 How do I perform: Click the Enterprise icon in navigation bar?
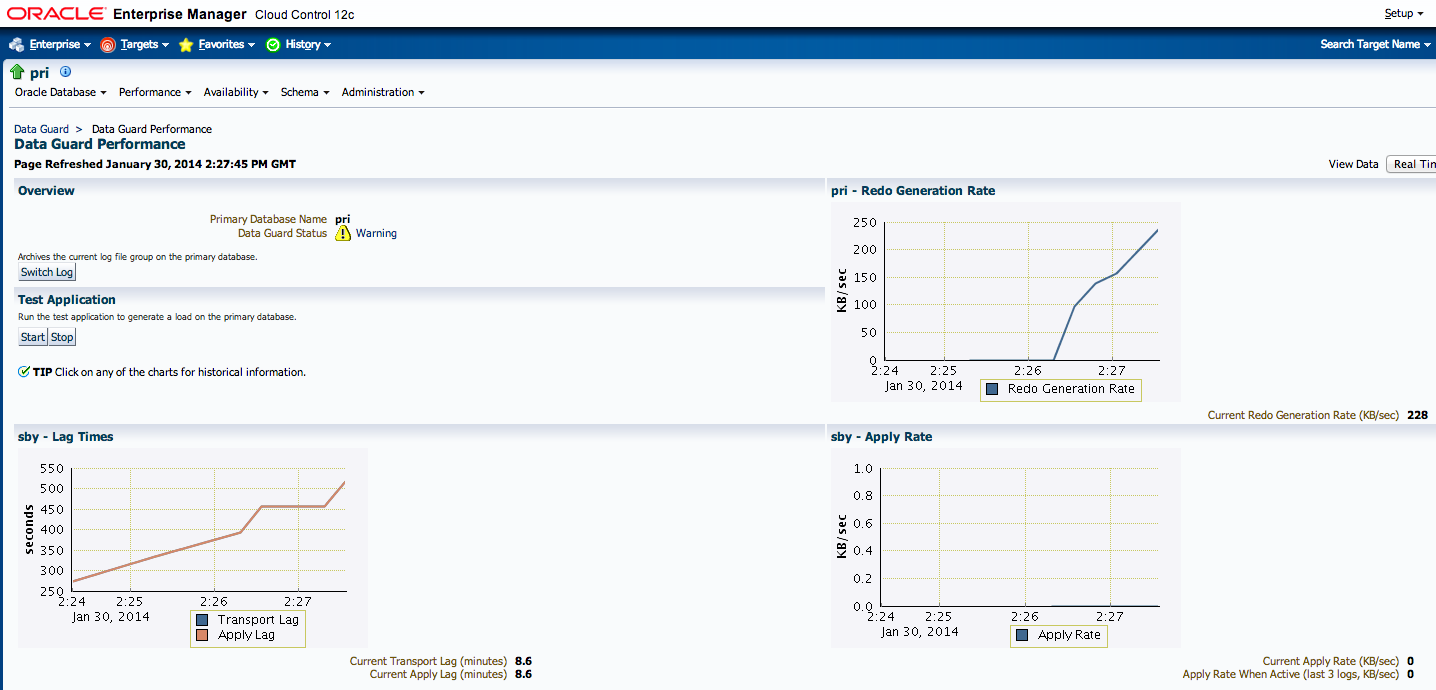click(x=16, y=45)
